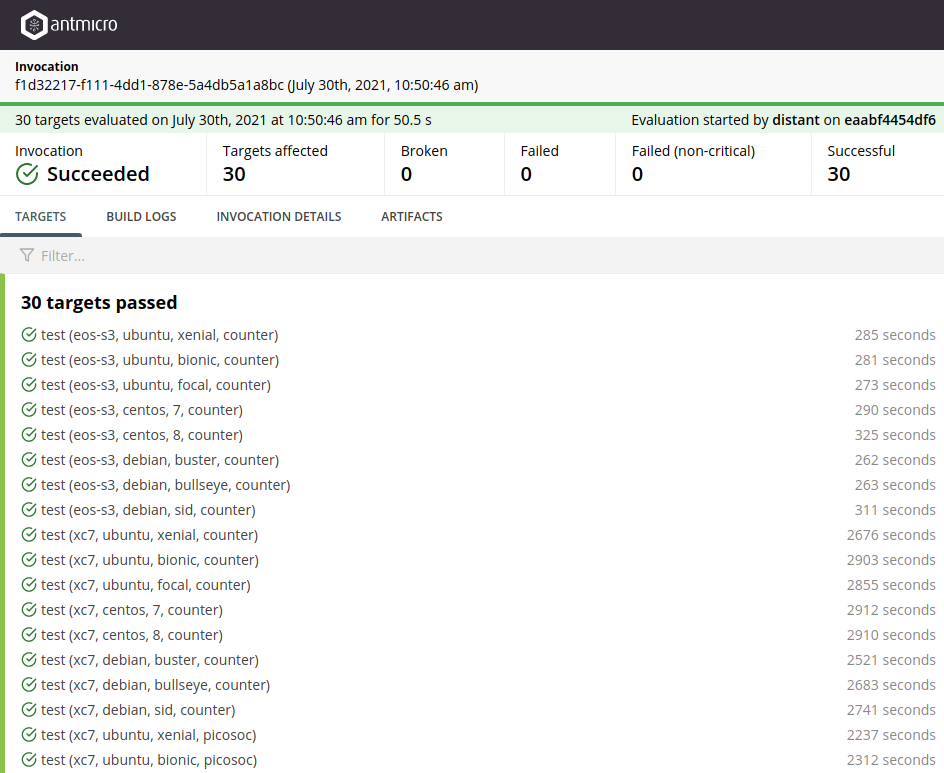Open test (eos-s3, debian, bullseye, counter) target
The image size is (944, 773).
coord(165,485)
